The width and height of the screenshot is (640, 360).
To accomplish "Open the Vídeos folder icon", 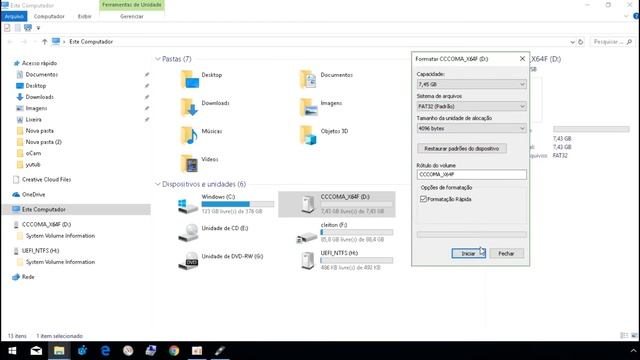I will pyautogui.click(x=190, y=163).
